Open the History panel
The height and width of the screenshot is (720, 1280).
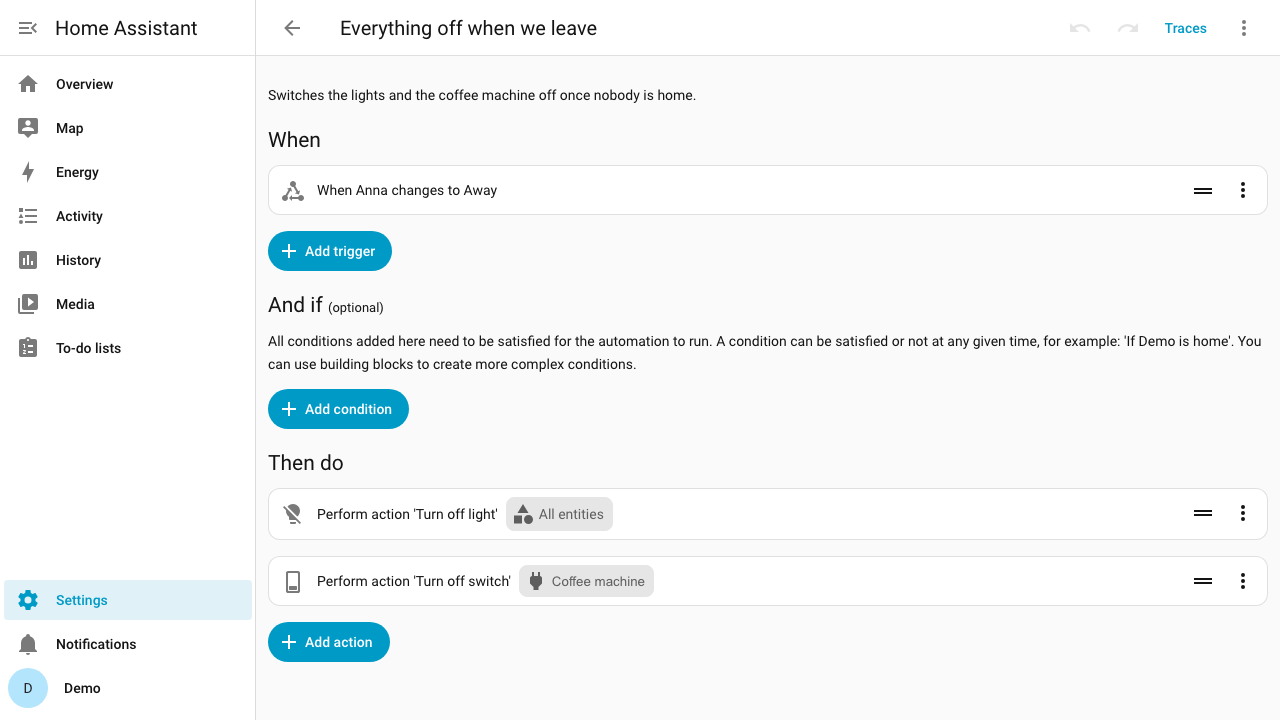click(128, 260)
